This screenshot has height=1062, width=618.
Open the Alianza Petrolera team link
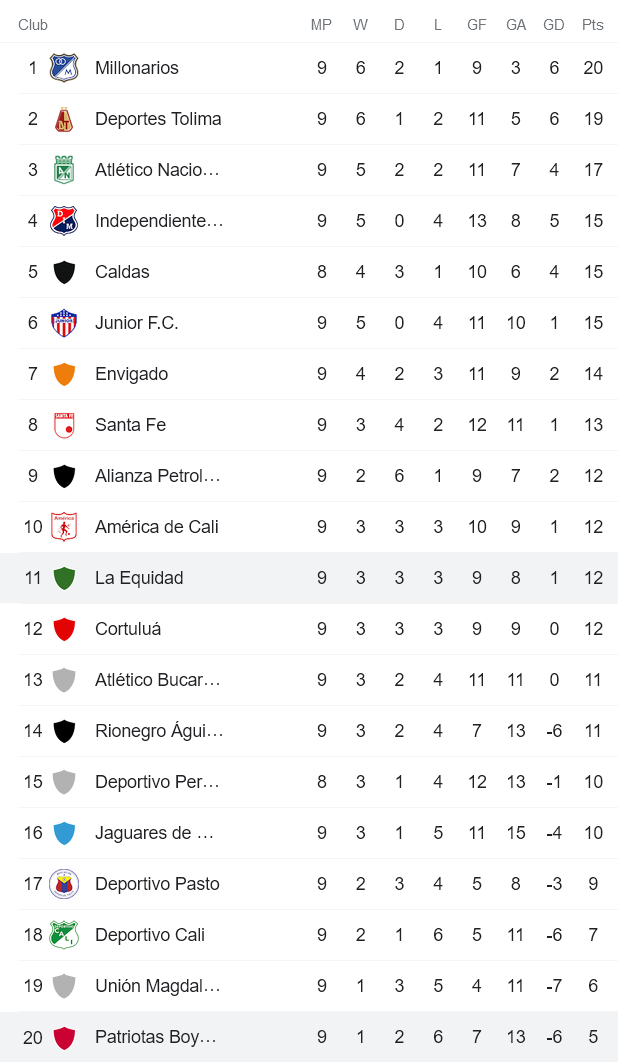point(157,476)
